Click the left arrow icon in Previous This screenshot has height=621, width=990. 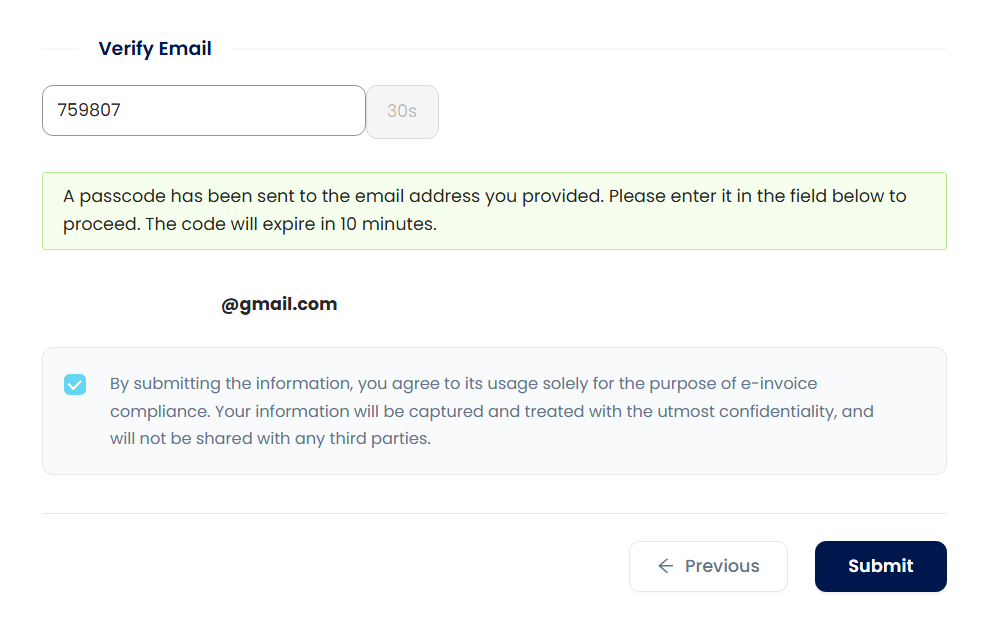pos(665,566)
